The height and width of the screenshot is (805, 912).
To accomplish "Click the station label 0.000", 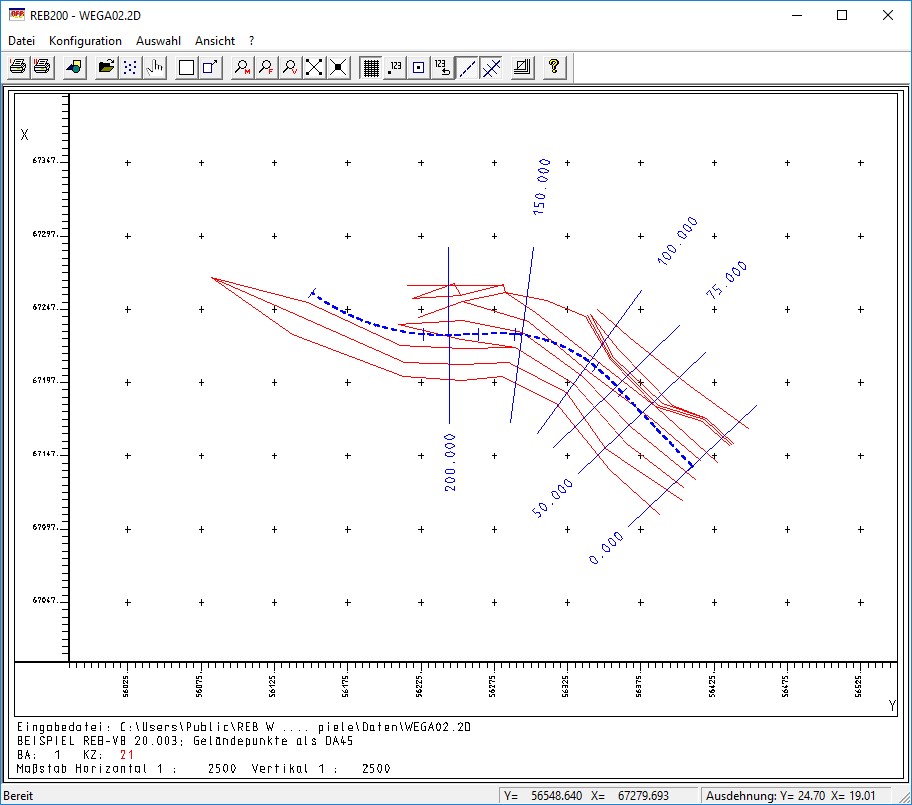I will (605, 547).
